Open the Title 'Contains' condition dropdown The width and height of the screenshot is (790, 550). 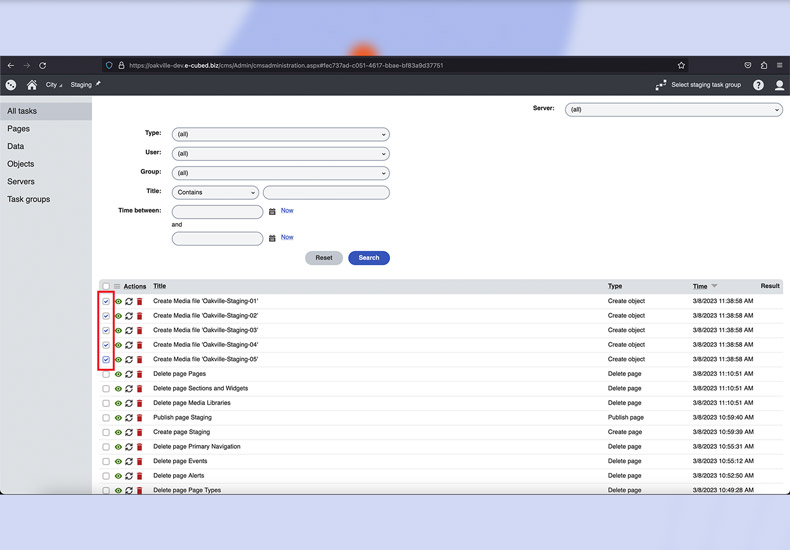[215, 193]
